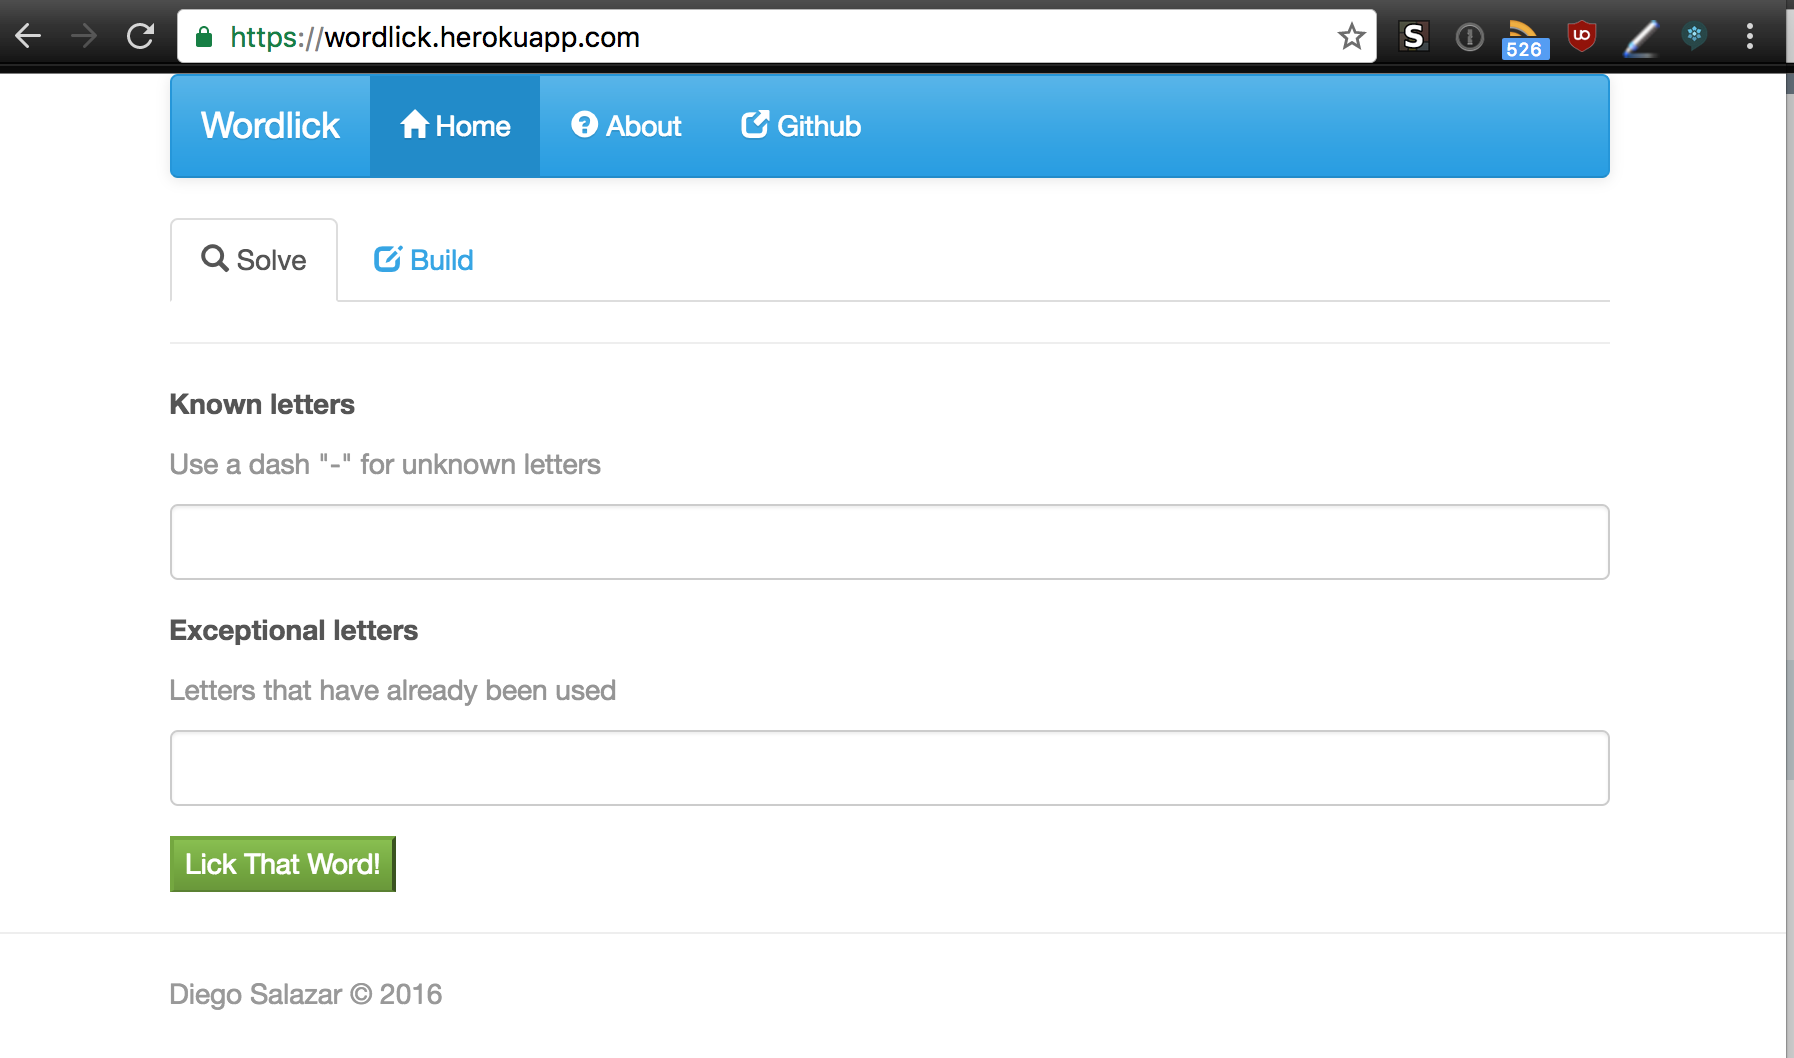Click the green padlock security icon

pos(204,37)
